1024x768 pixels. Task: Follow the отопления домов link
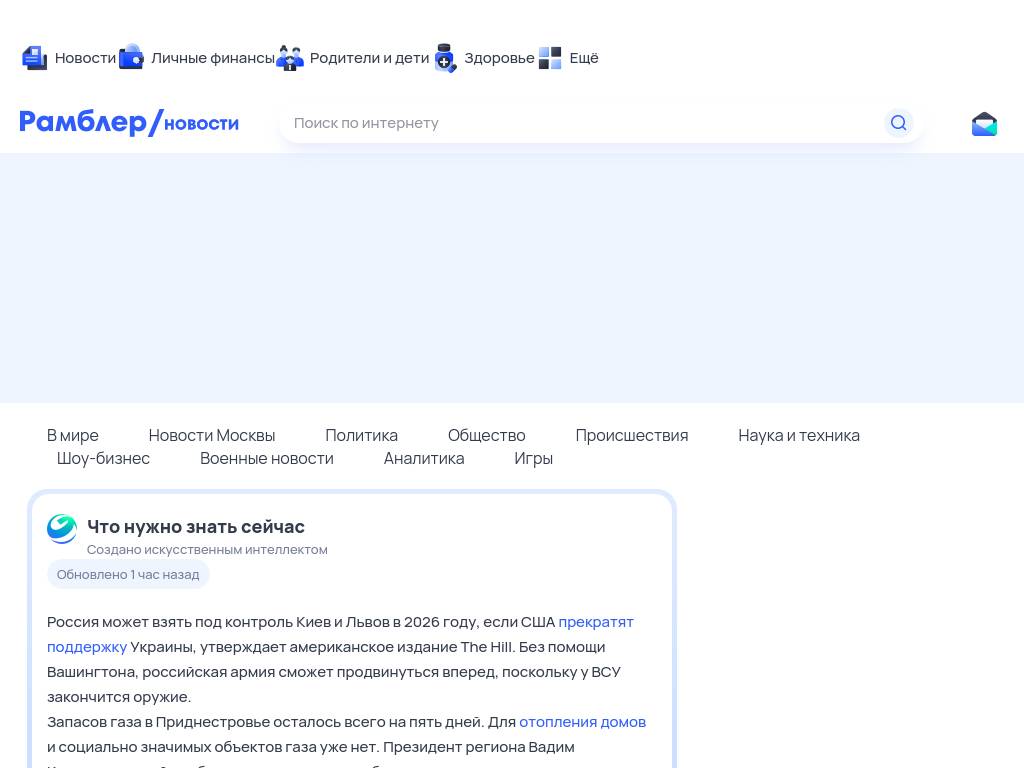click(x=582, y=721)
